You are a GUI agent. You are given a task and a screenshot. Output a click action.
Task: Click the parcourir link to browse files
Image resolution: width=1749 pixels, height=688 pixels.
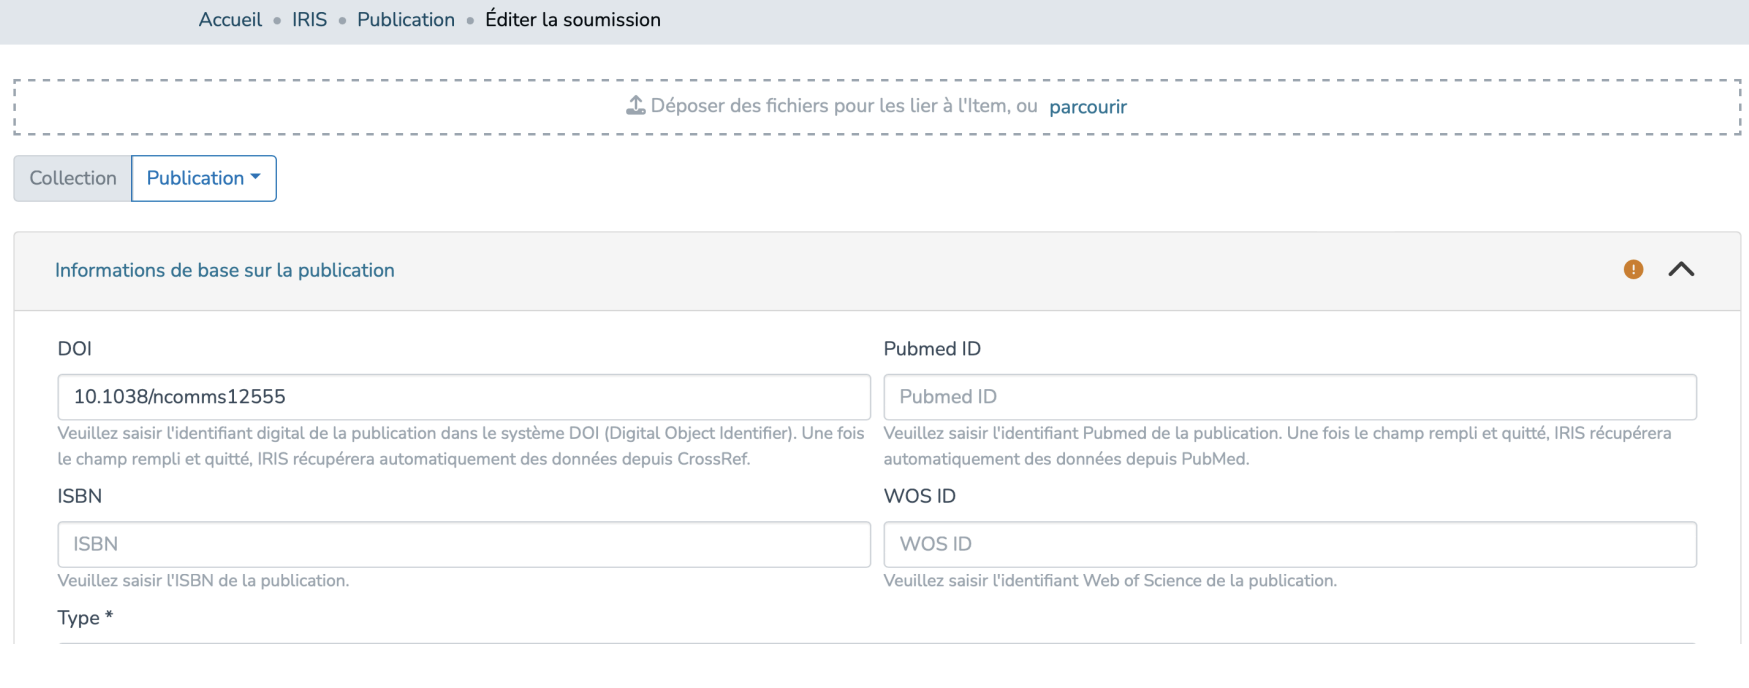coord(1087,106)
